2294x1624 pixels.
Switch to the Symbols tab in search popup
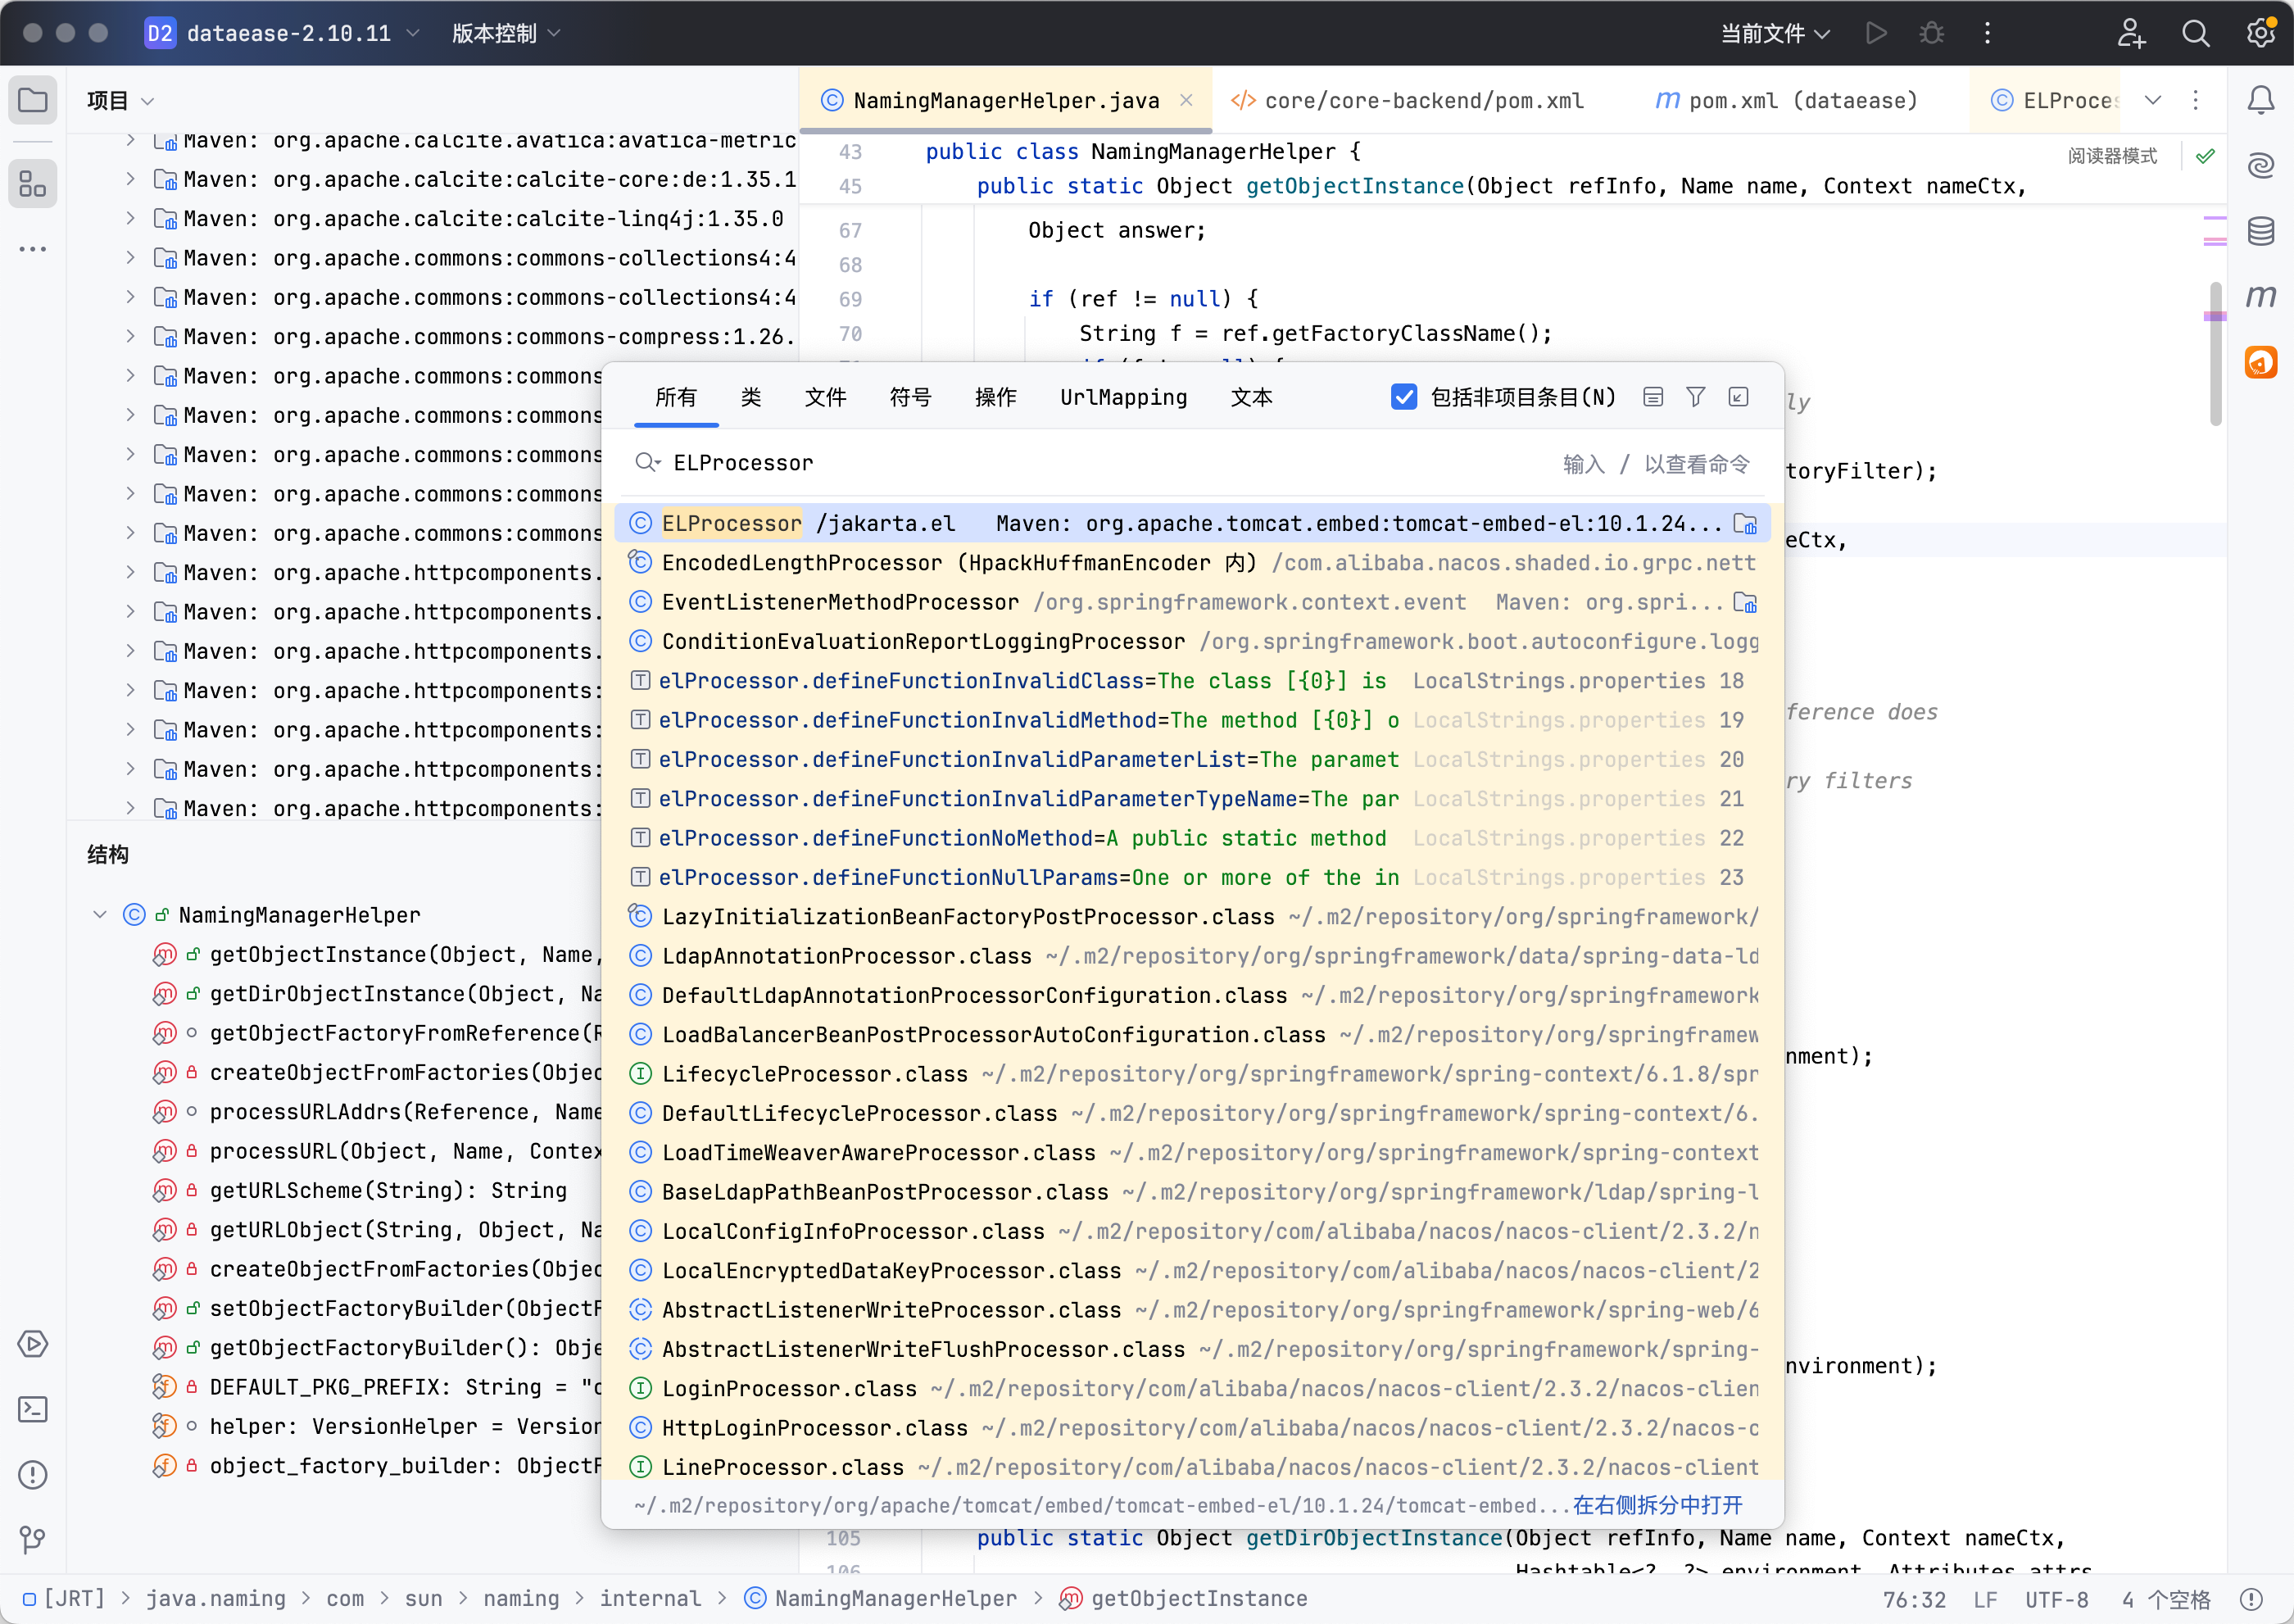coord(911,397)
